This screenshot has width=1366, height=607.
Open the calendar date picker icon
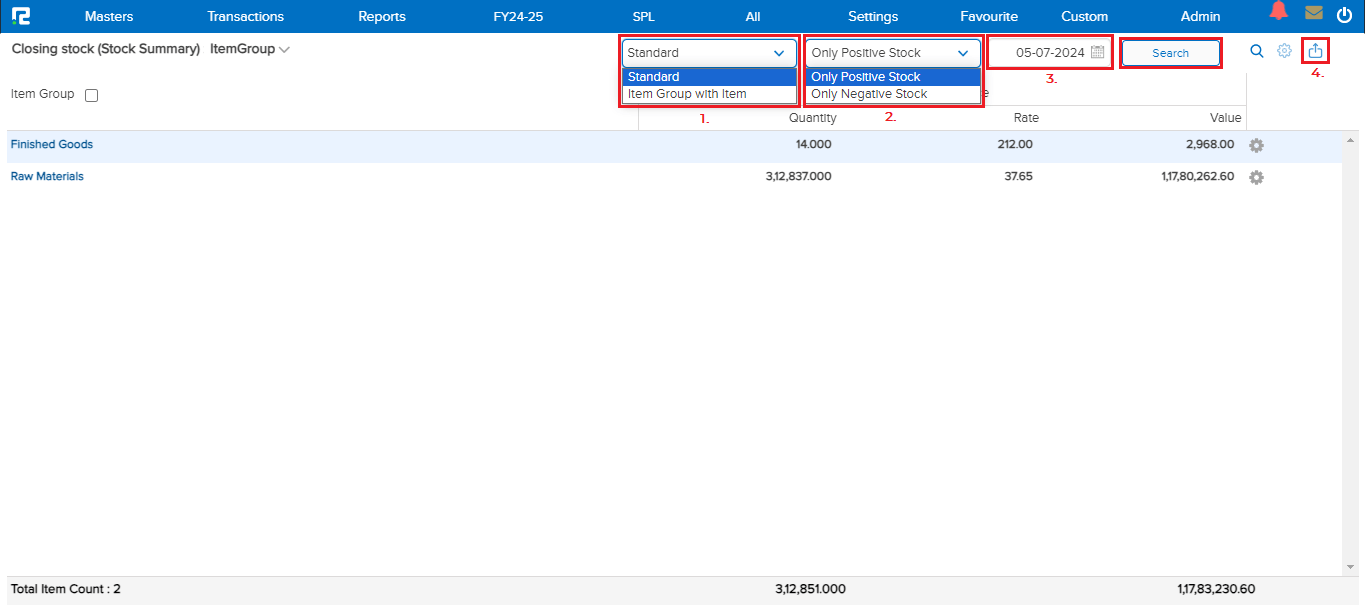click(1097, 53)
